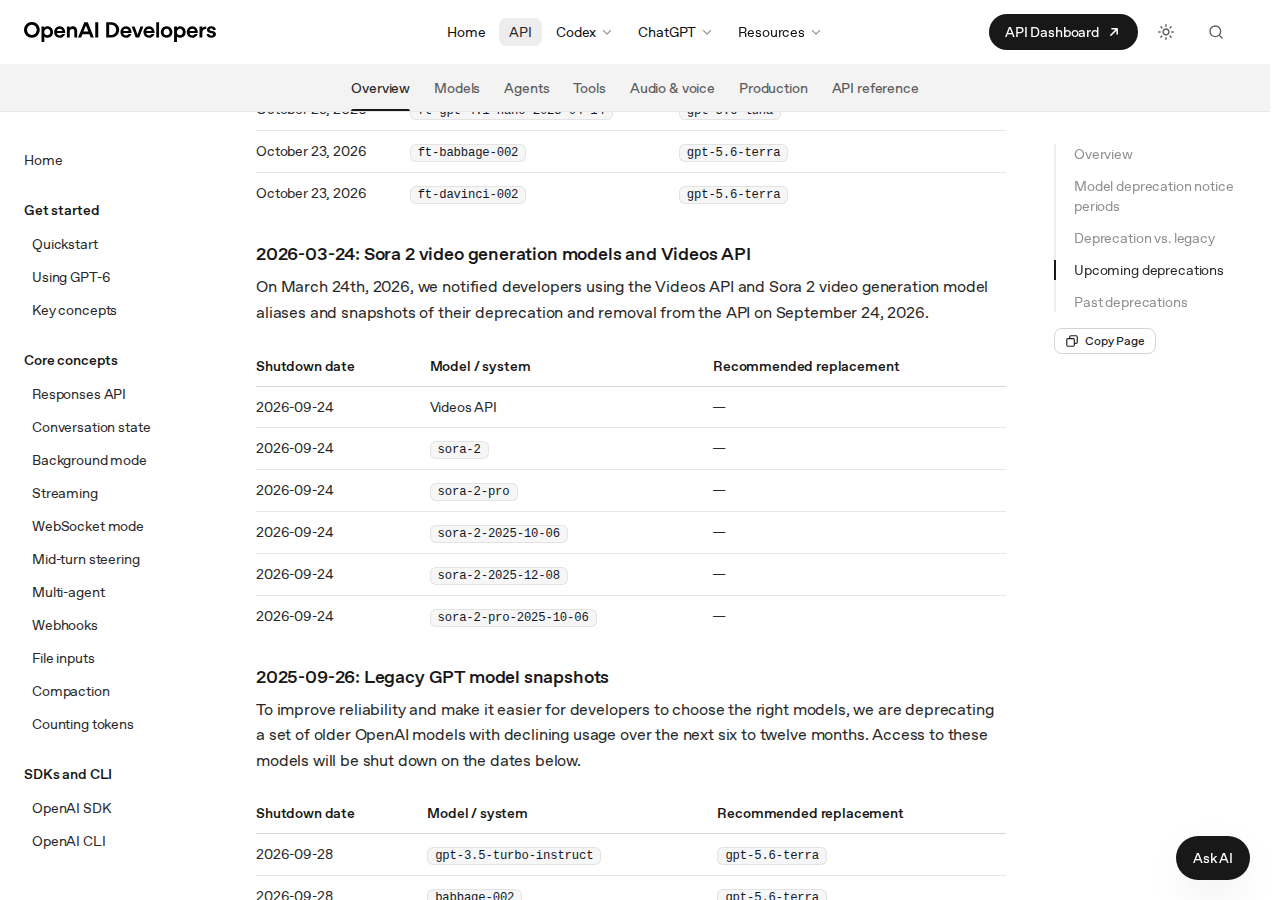Click the Core concepts sidebar heading
This screenshot has width=1280, height=900.
point(71,360)
